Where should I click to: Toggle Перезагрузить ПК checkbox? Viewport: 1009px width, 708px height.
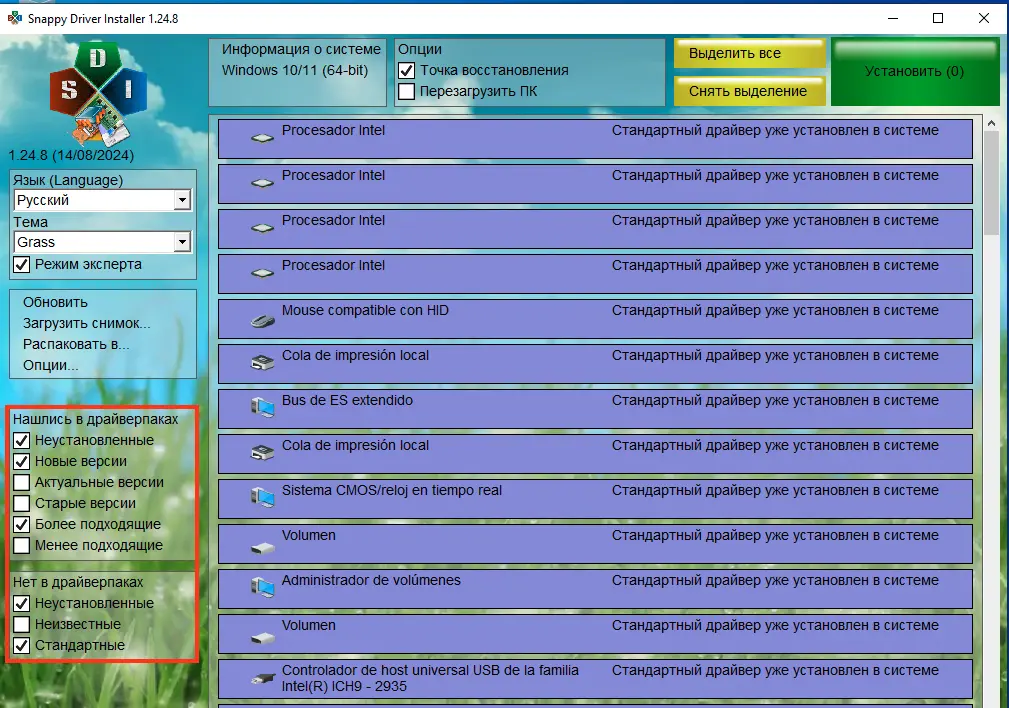tap(407, 91)
